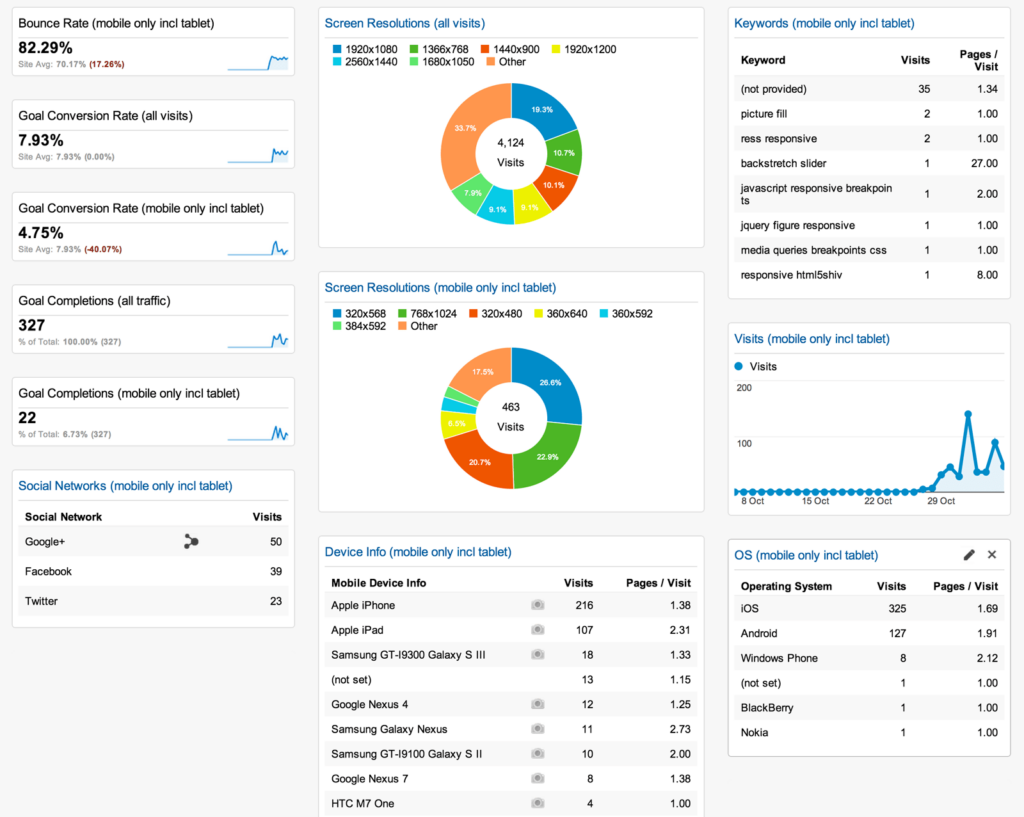Click the camera icon beside Apple iPhone

coord(537,605)
